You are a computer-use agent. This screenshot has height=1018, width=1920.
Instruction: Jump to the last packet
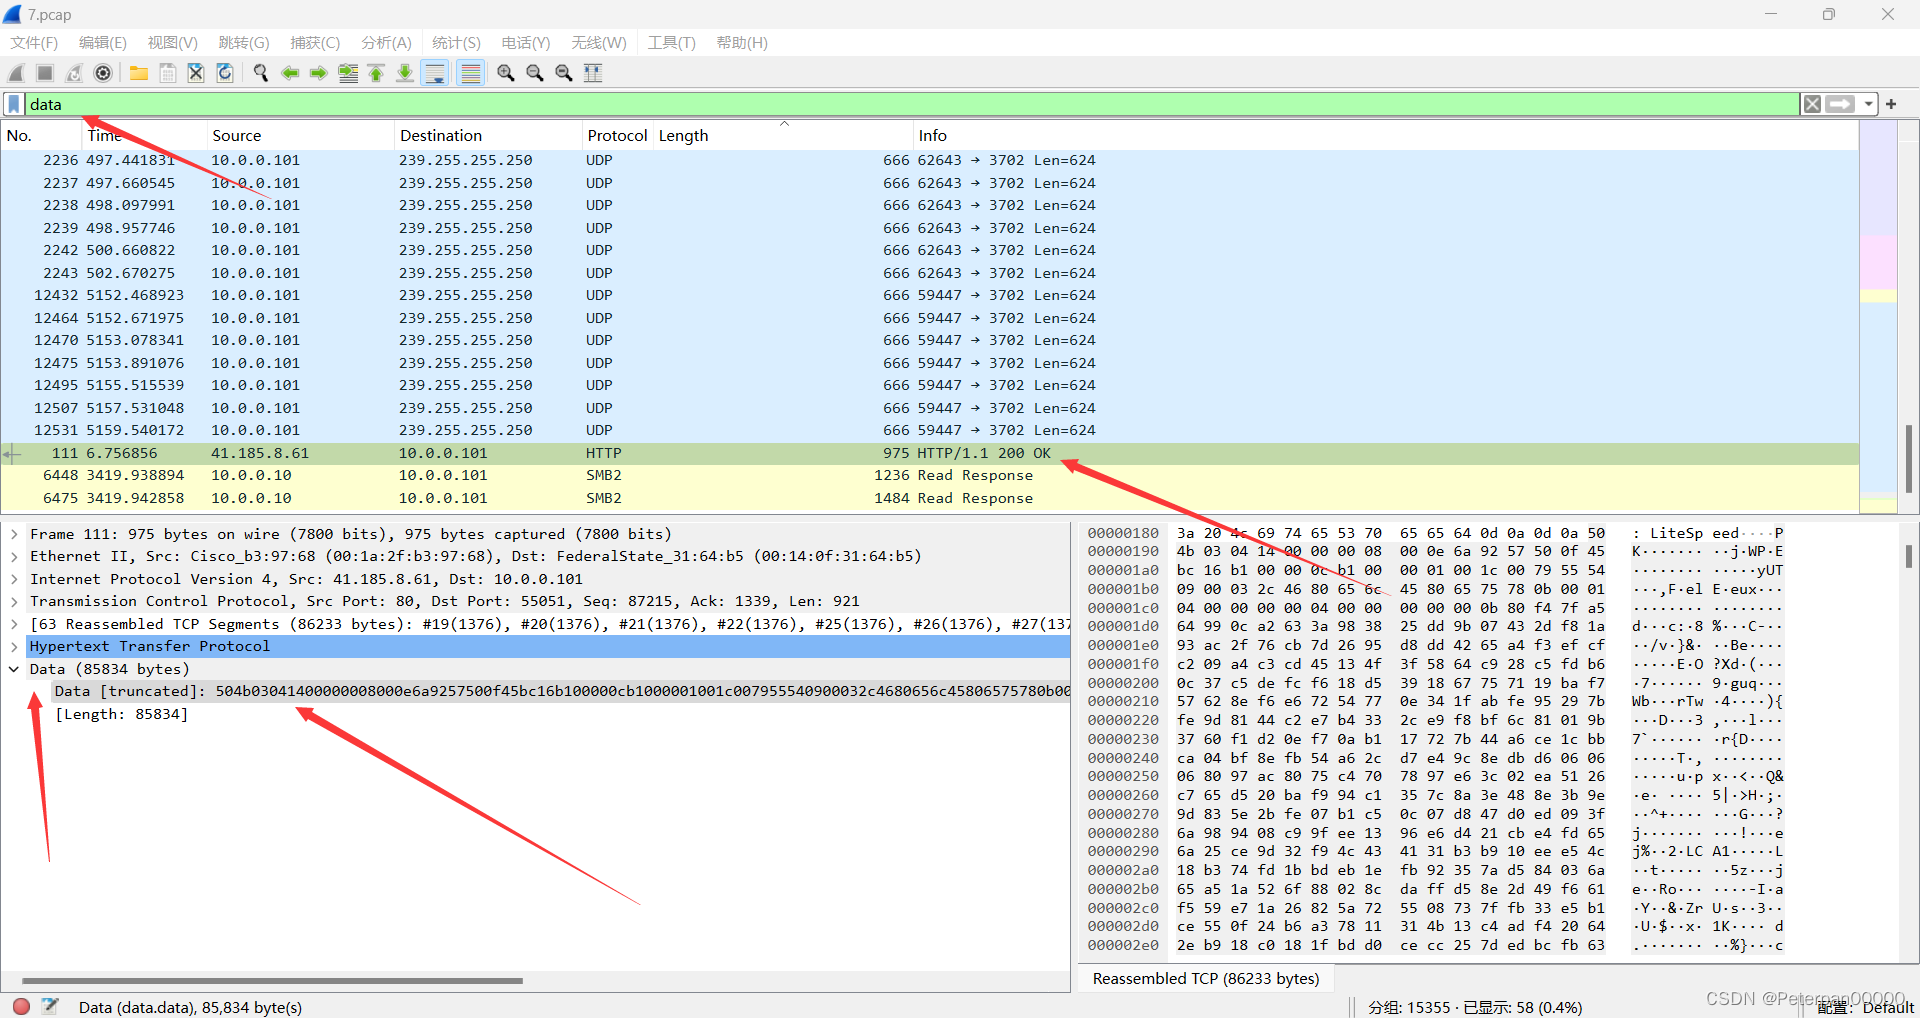click(x=405, y=73)
